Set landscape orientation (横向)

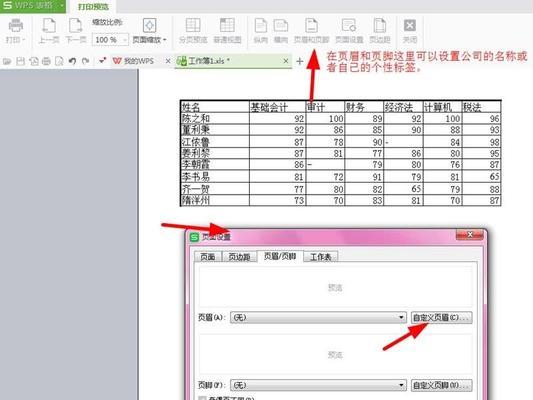(281, 26)
